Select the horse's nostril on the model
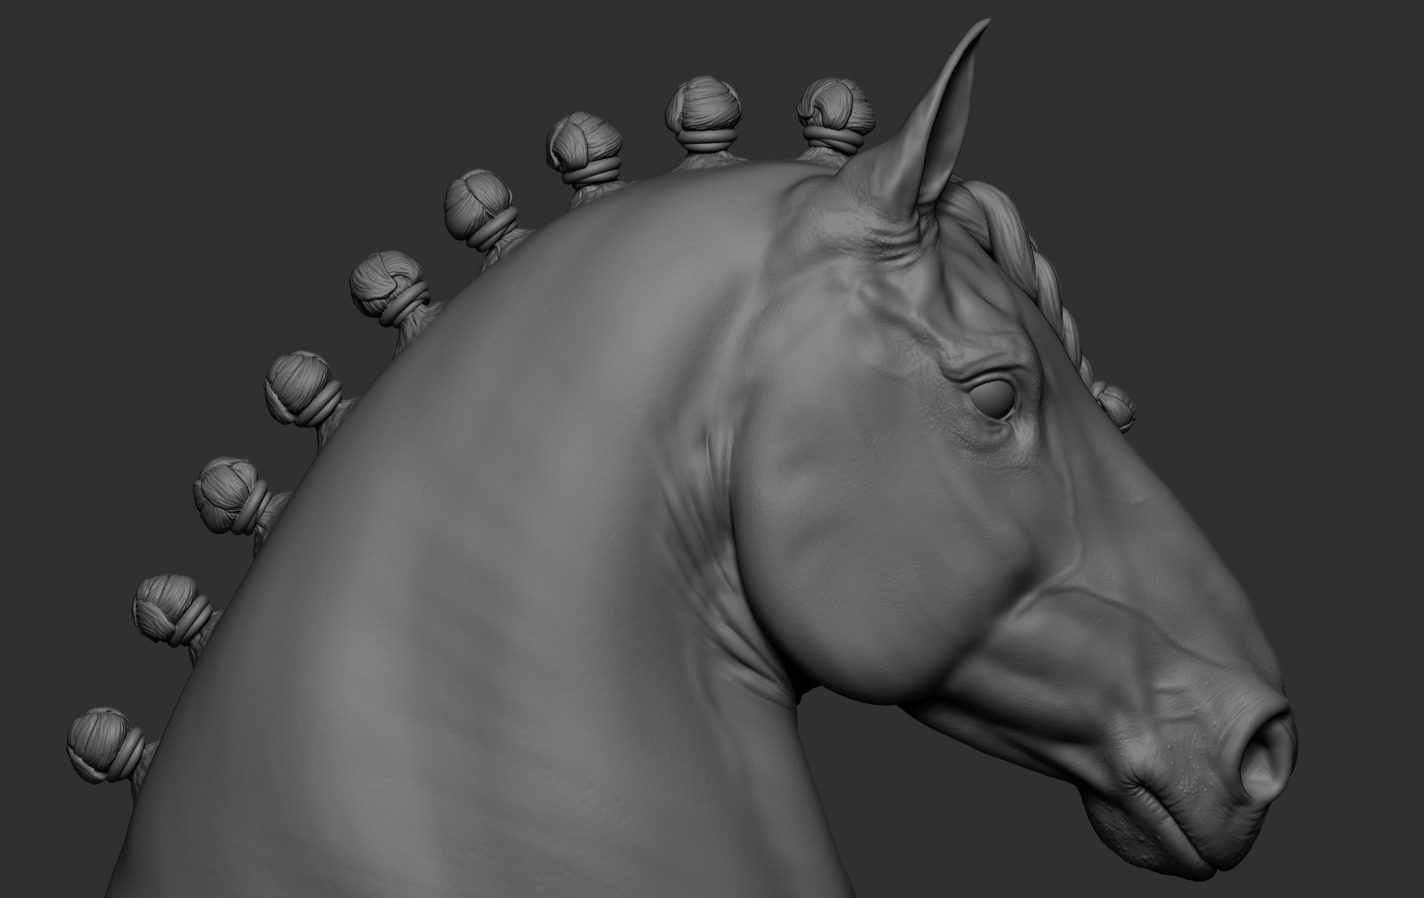This screenshot has height=898, width=1424. [x=1266, y=757]
